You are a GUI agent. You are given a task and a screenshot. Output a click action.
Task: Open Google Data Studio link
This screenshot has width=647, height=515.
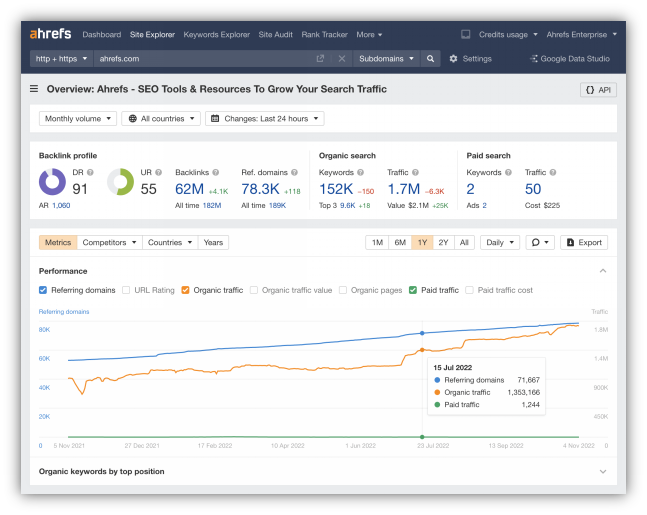tap(570, 59)
